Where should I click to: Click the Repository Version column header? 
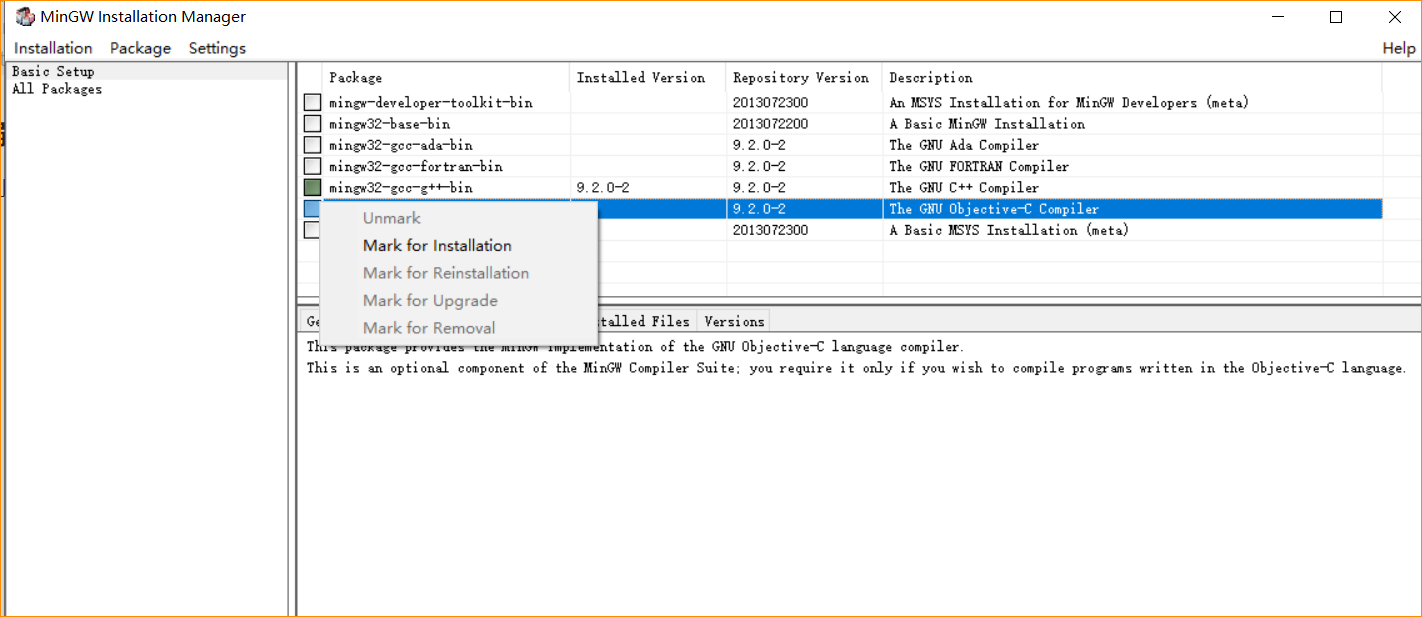(x=804, y=78)
